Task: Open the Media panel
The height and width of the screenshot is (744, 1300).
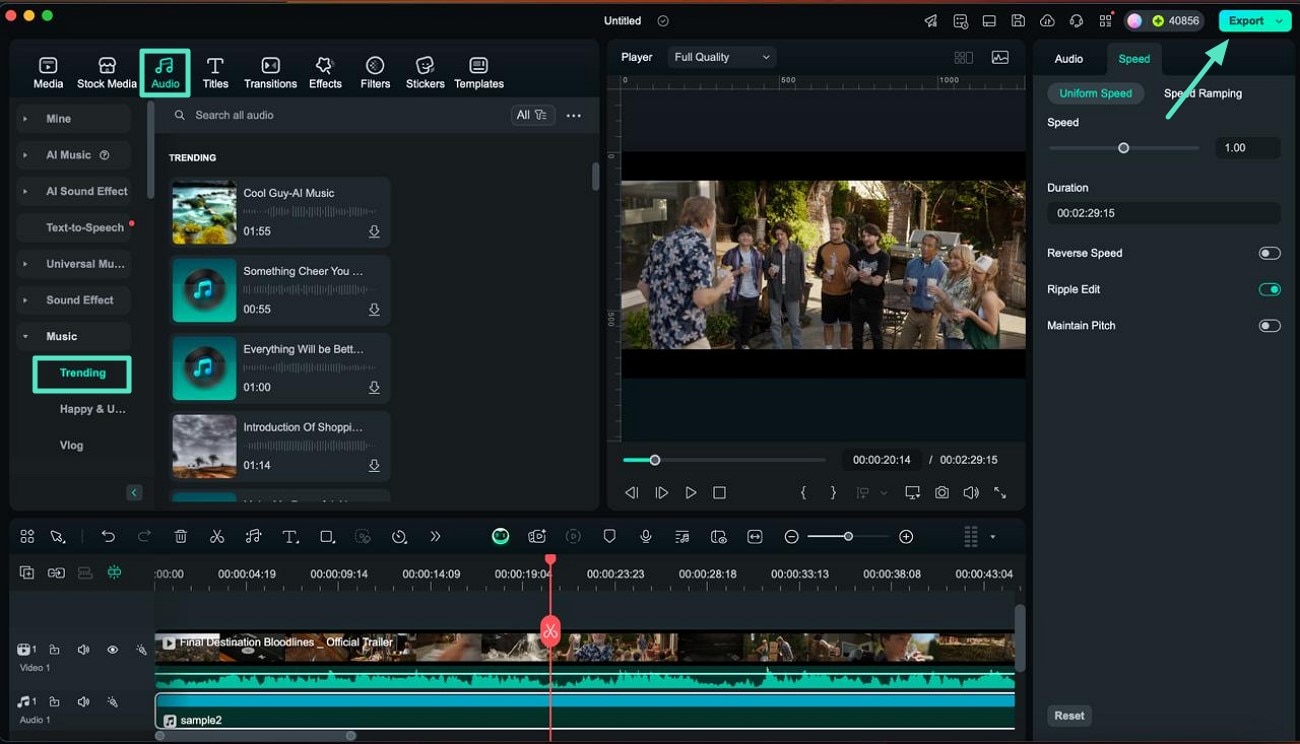Action: tap(47, 73)
